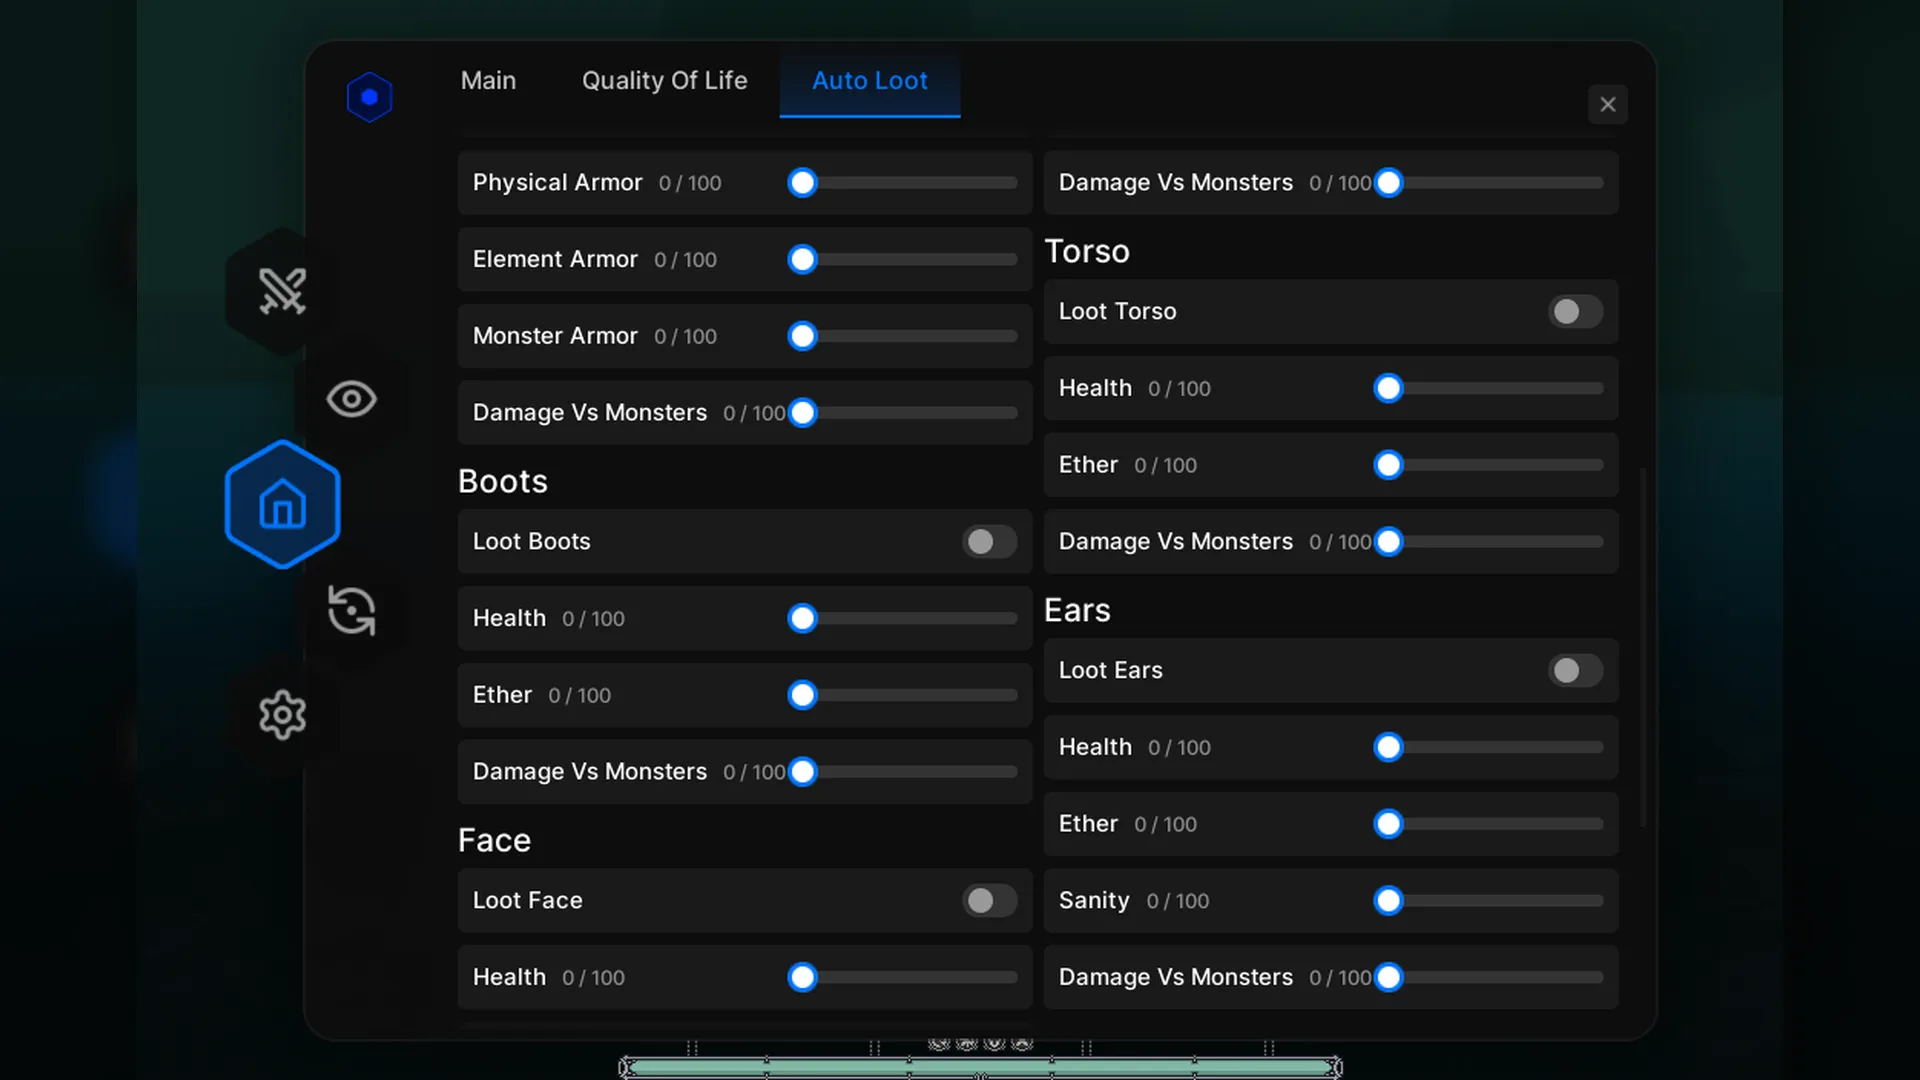Click the blue hexagon logo icon
1920x1080 pixels.
point(369,97)
